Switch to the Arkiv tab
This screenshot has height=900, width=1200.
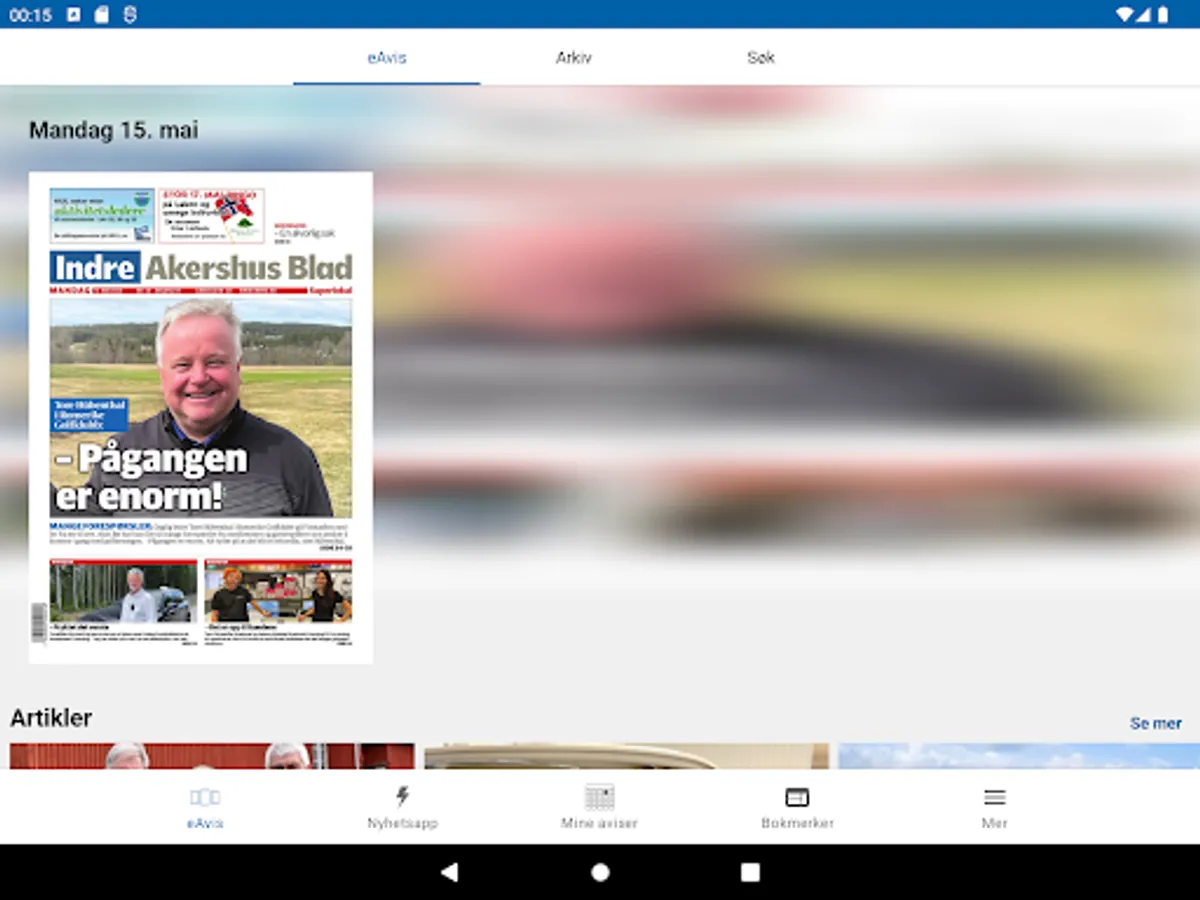pos(574,58)
